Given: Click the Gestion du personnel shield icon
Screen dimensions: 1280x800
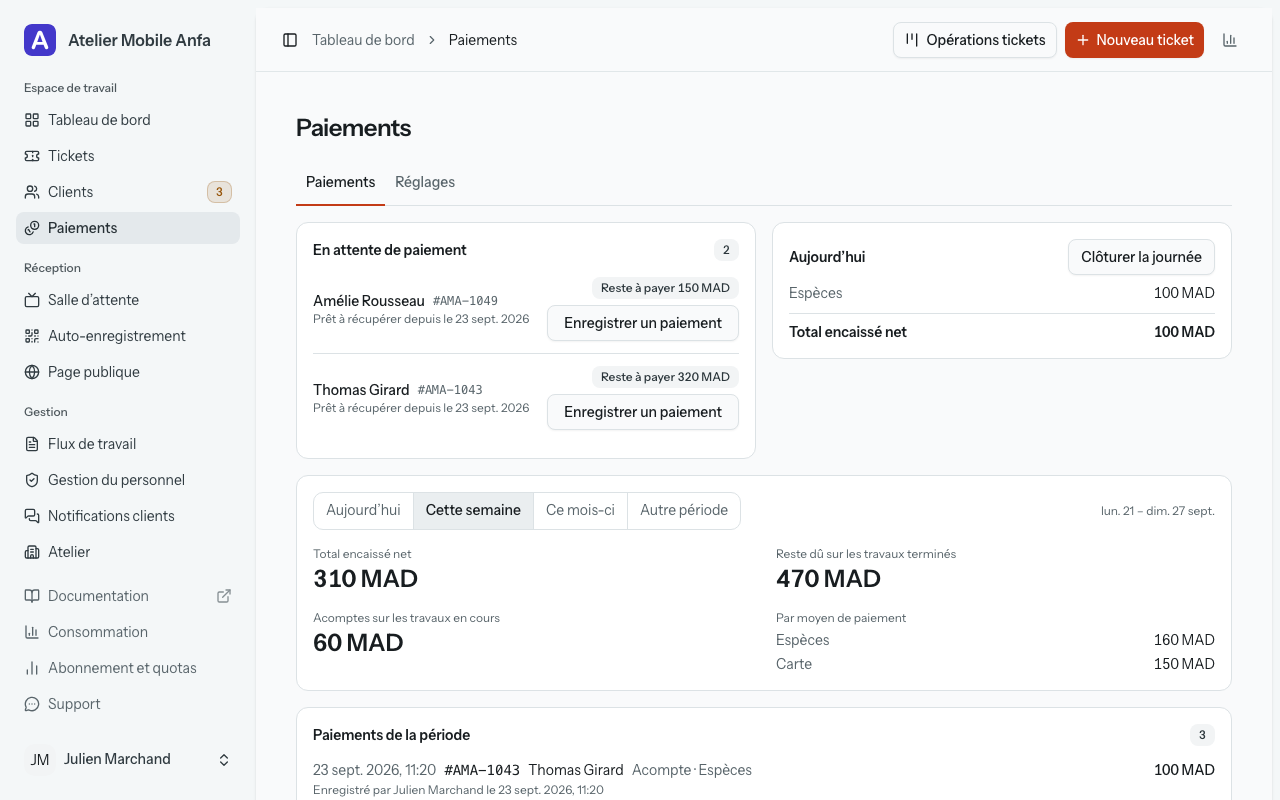Looking at the screenshot, I should [x=32, y=480].
